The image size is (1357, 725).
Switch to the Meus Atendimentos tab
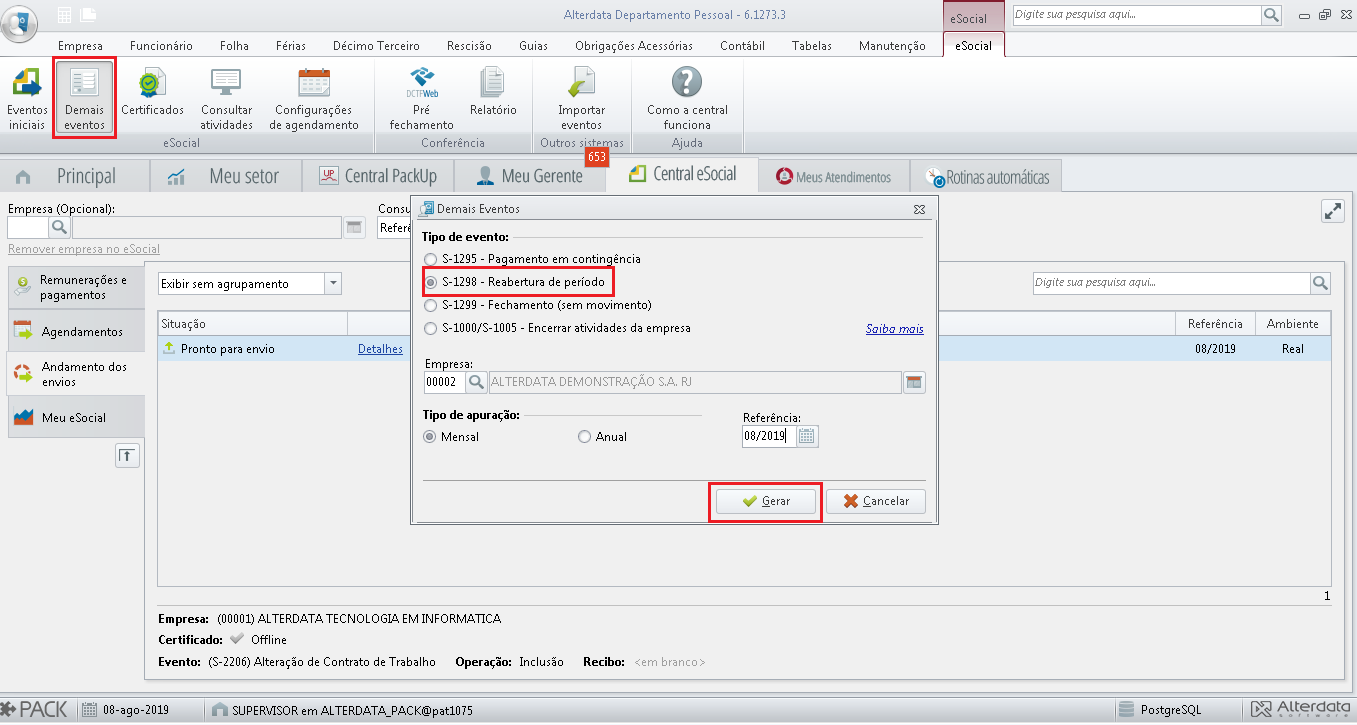point(834,177)
